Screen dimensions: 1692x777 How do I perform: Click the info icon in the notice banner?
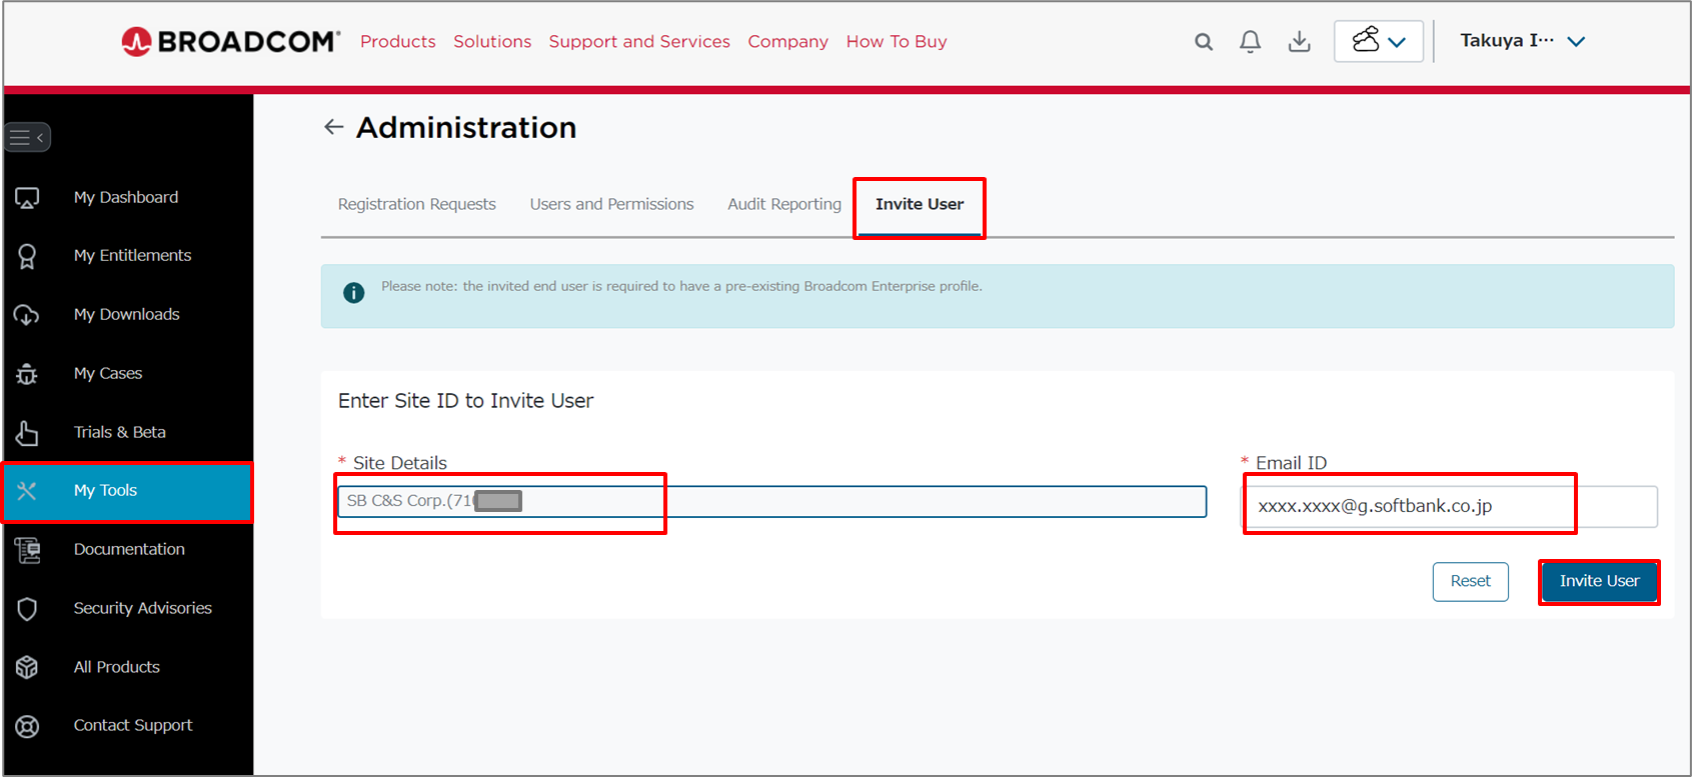354,293
